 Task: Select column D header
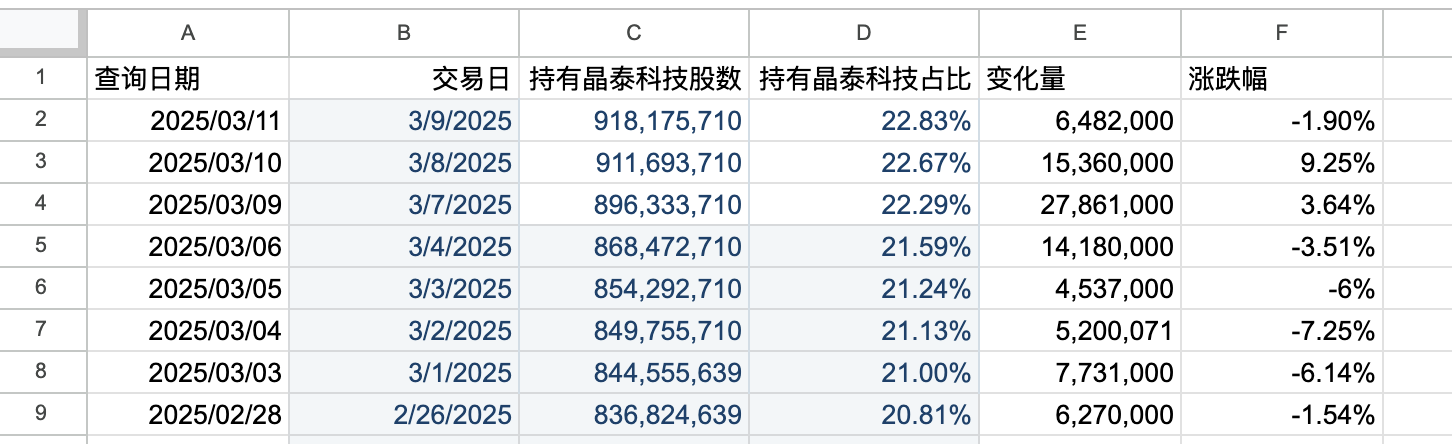point(863,33)
